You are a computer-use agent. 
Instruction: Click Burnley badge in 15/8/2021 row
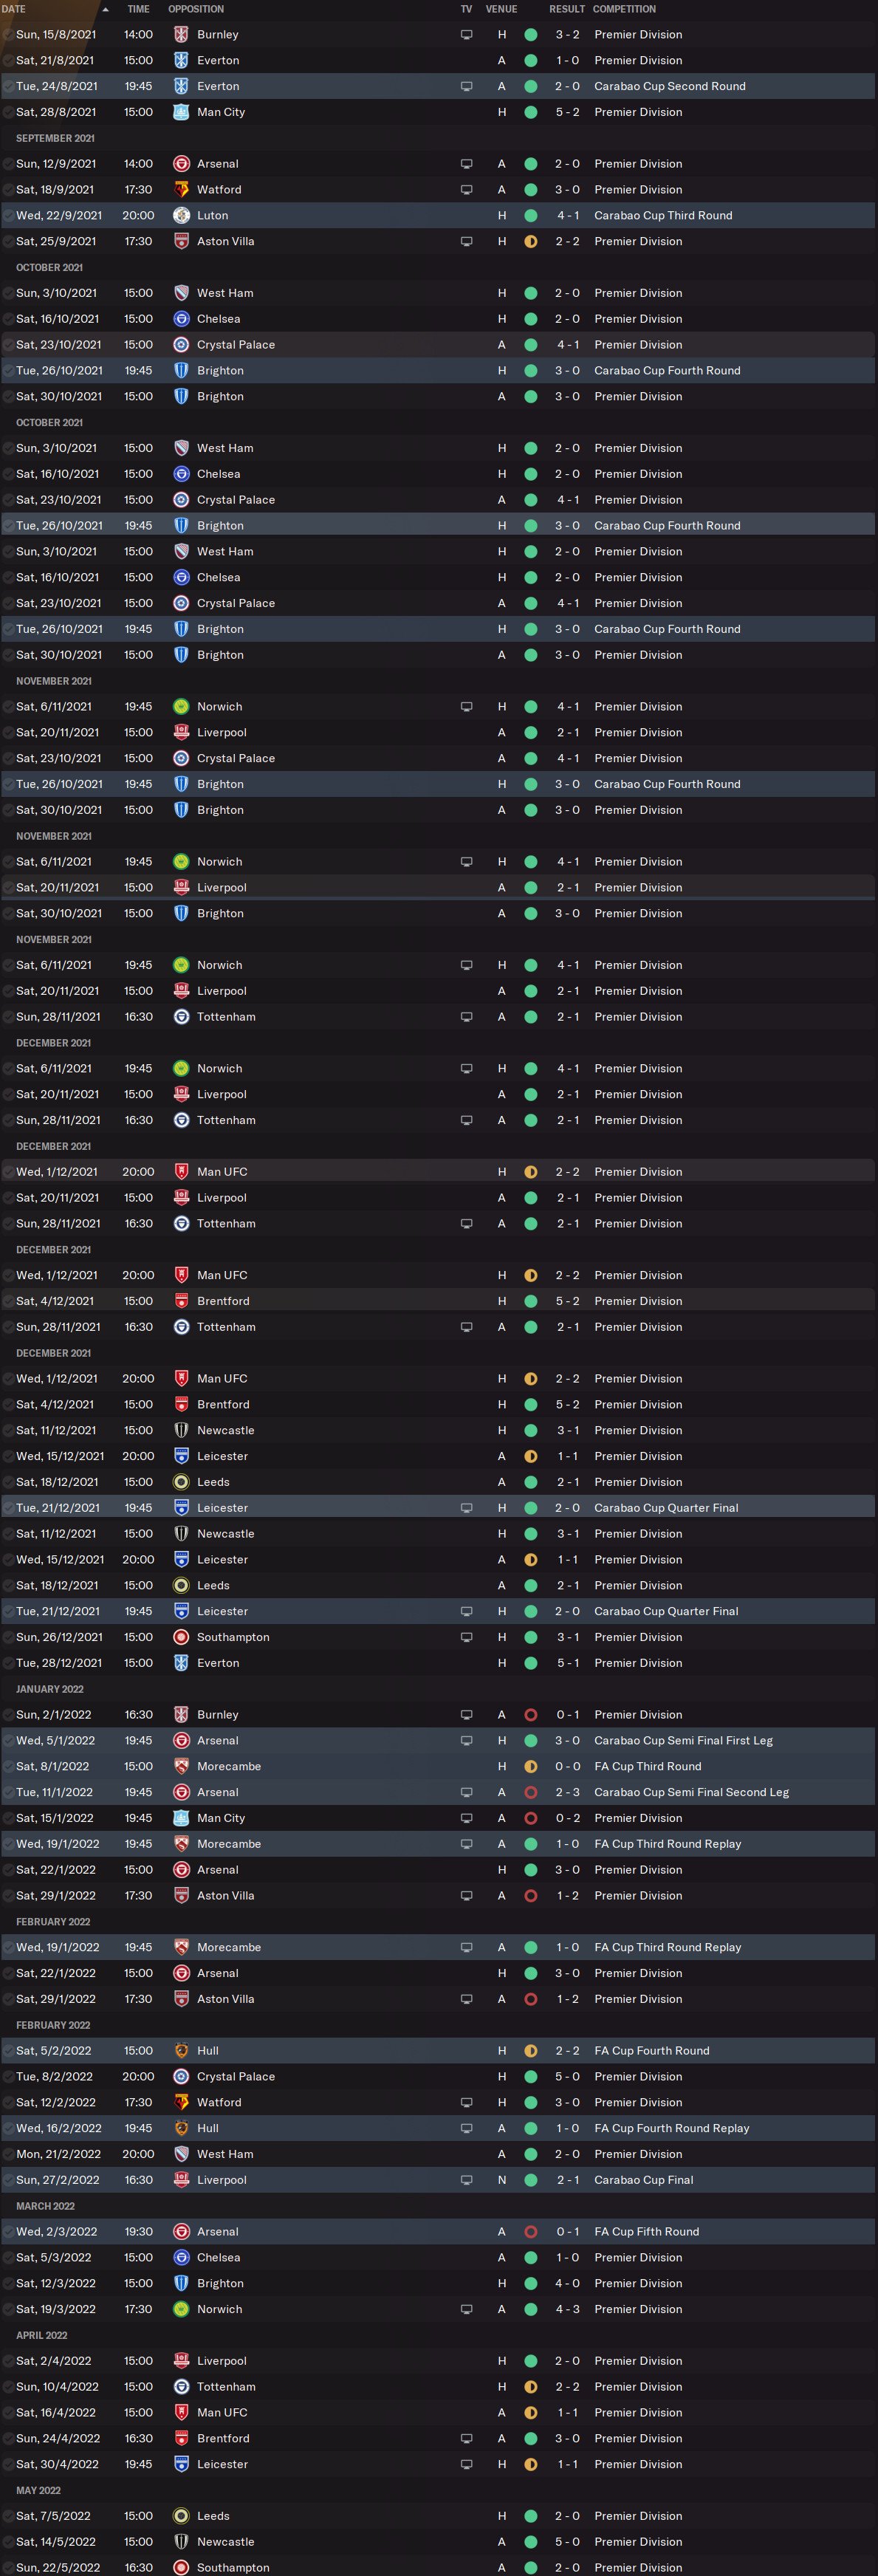pos(181,34)
